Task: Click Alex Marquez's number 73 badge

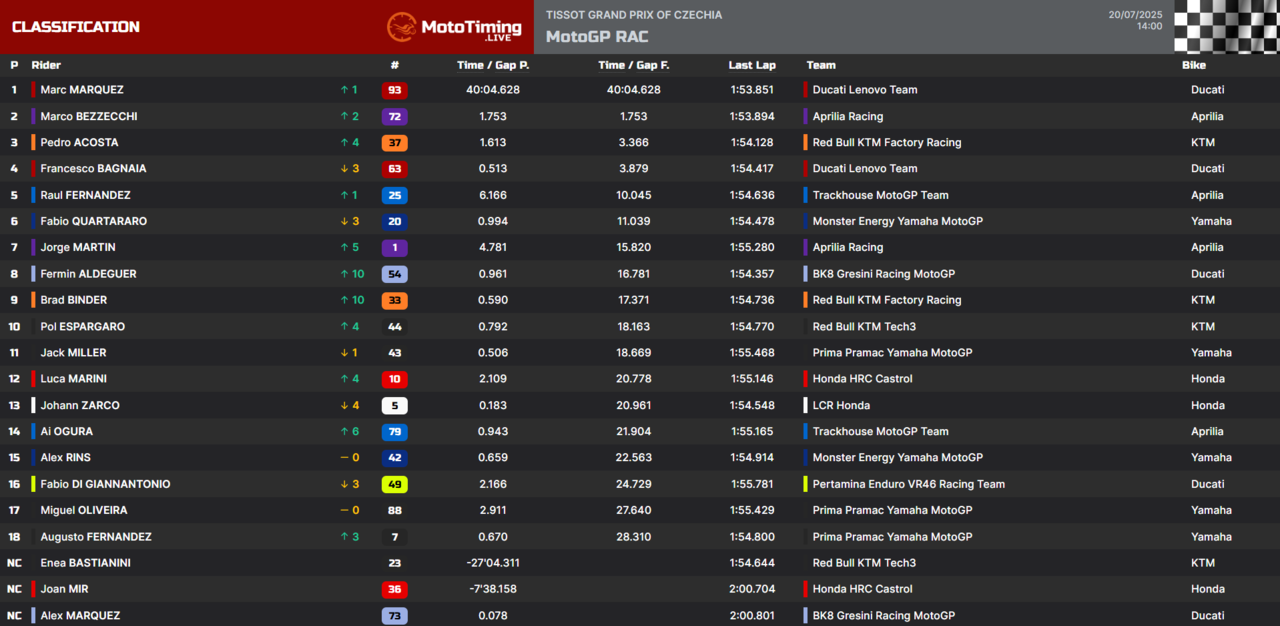Action: coord(394,616)
